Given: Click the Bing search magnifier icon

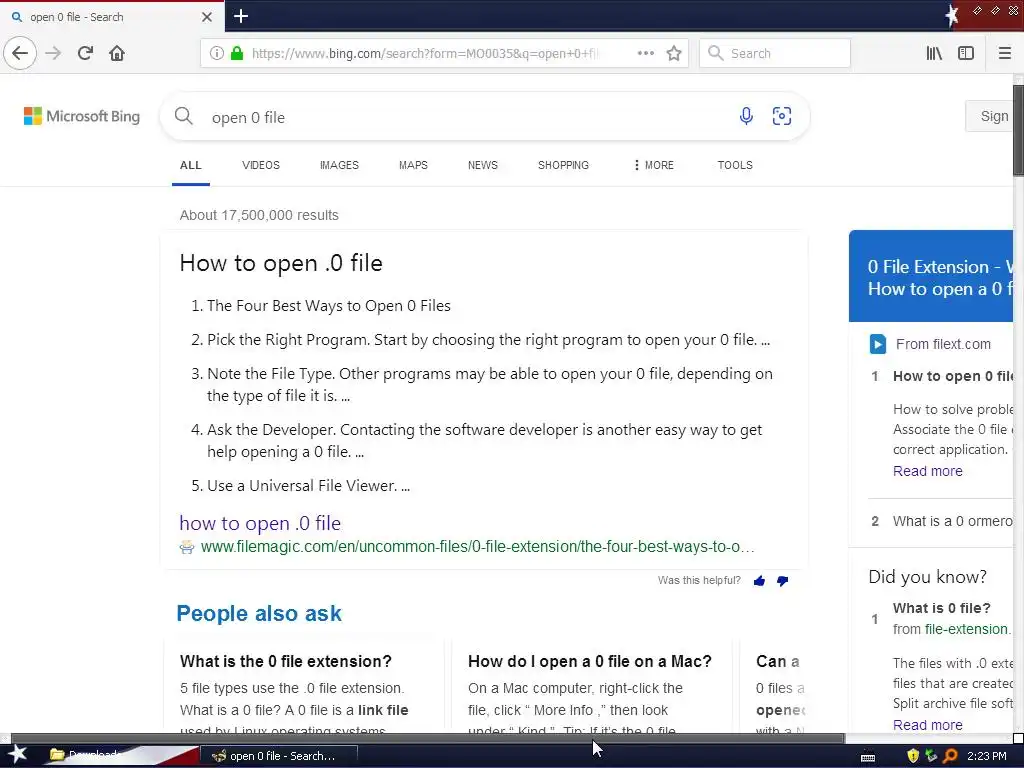Looking at the screenshot, I should tap(184, 116).
